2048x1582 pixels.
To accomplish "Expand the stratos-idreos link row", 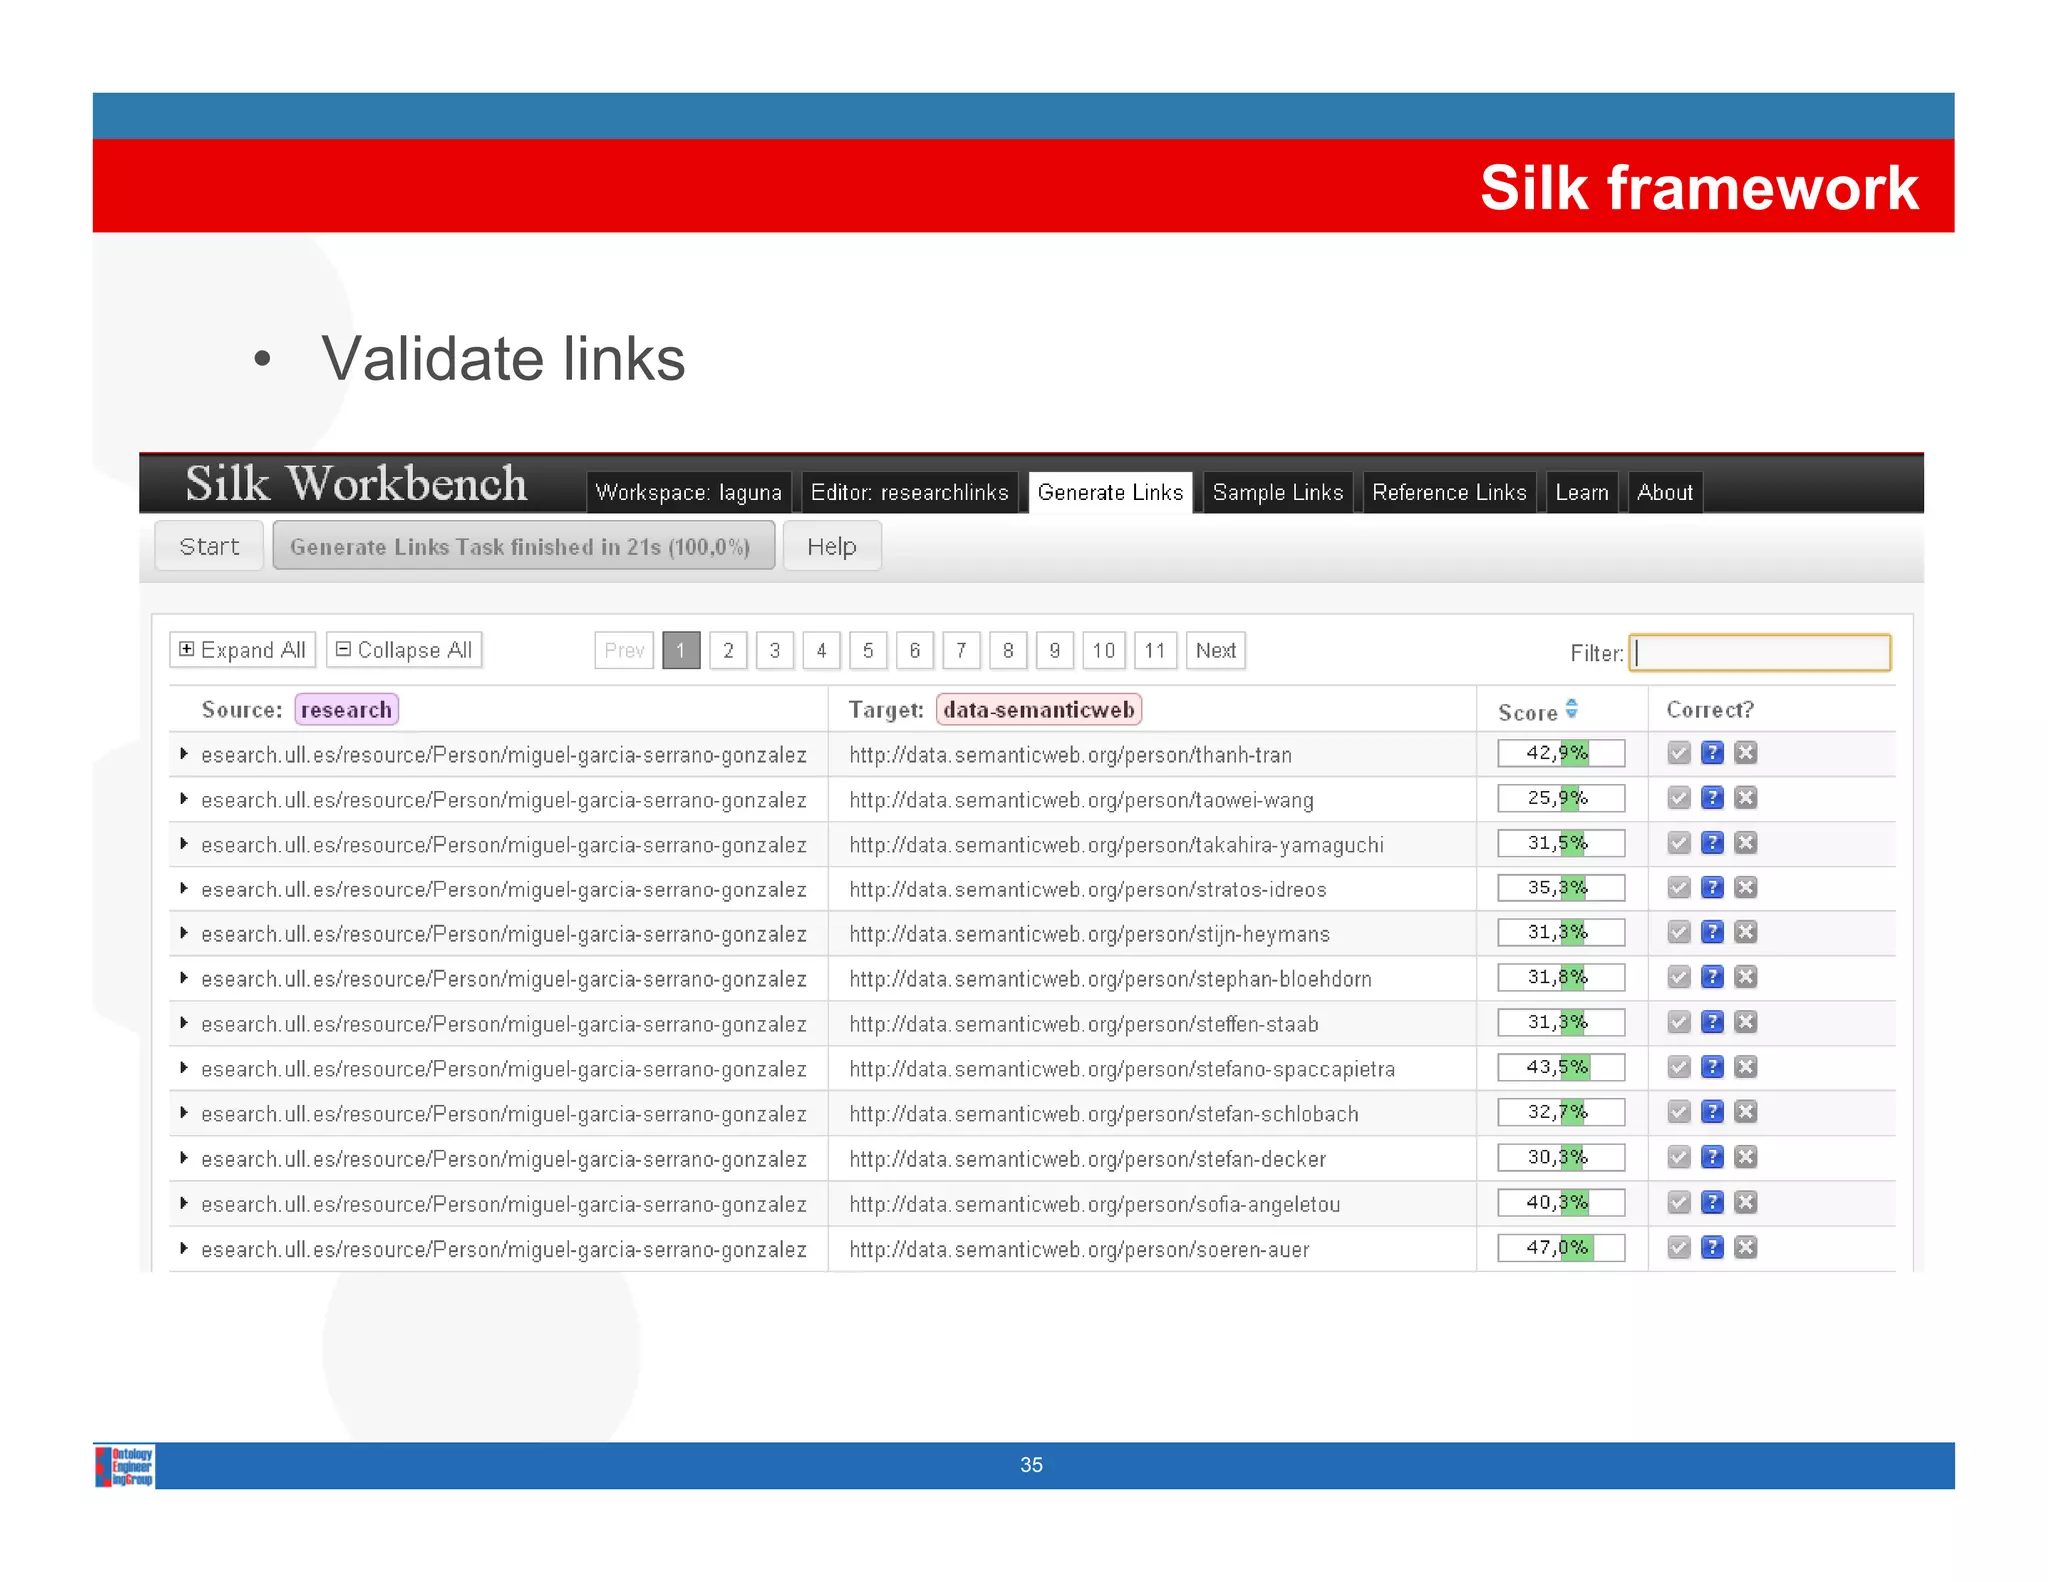I will click(184, 888).
